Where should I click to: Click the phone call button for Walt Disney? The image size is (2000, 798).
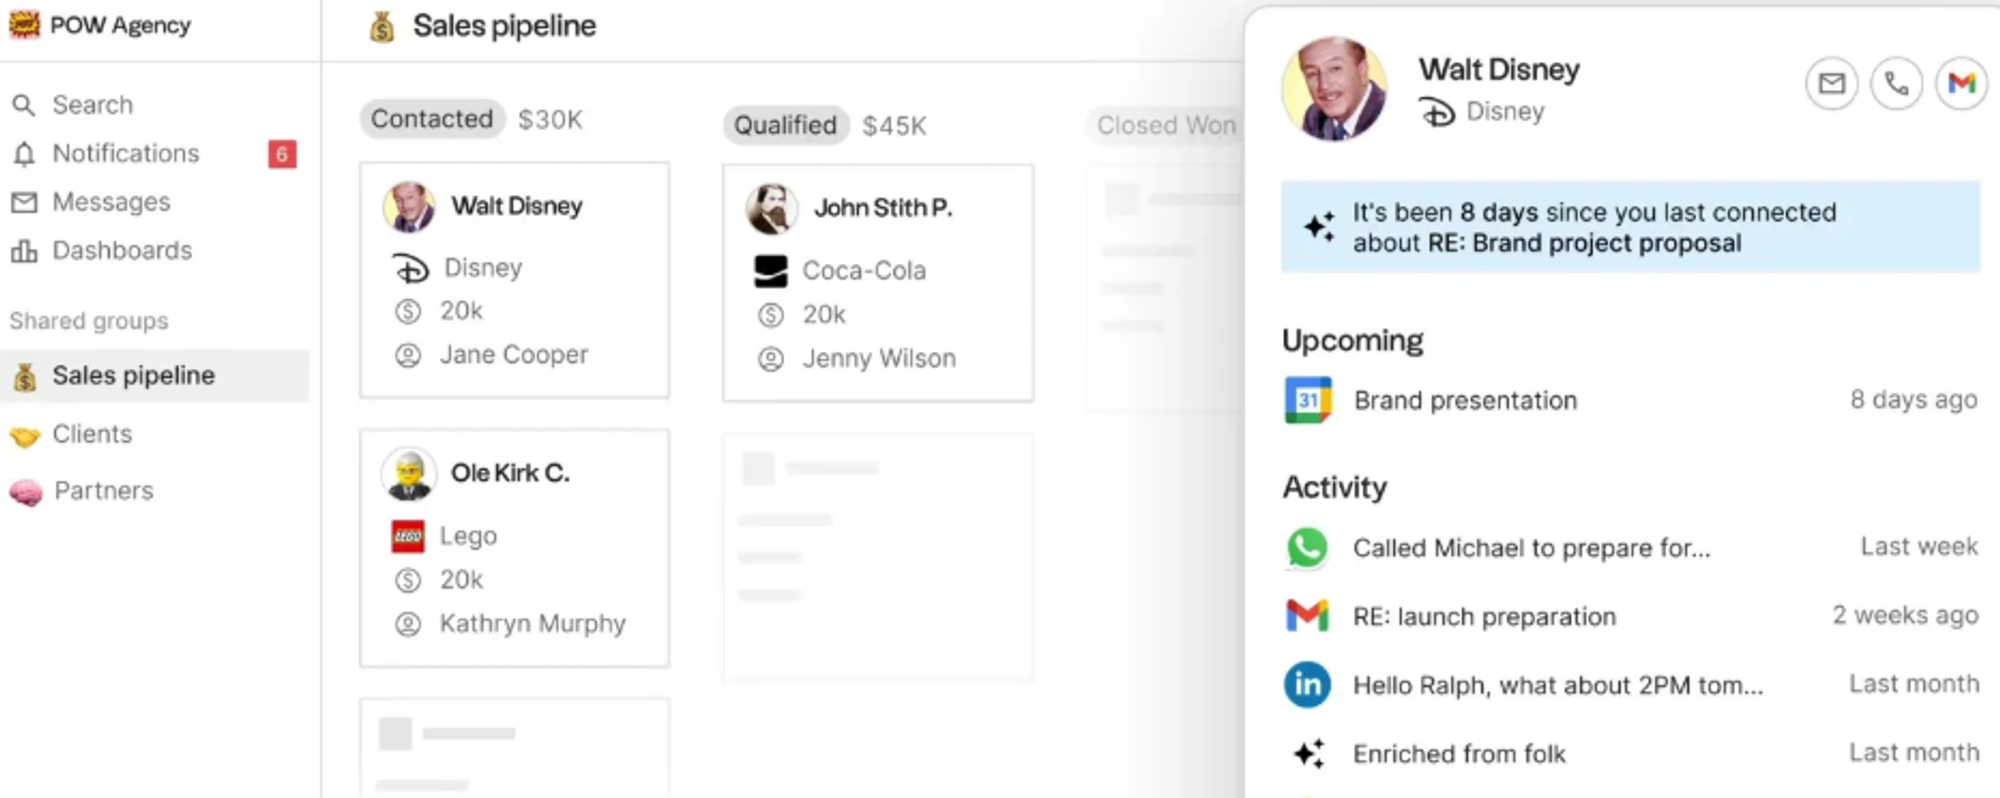click(1896, 83)
